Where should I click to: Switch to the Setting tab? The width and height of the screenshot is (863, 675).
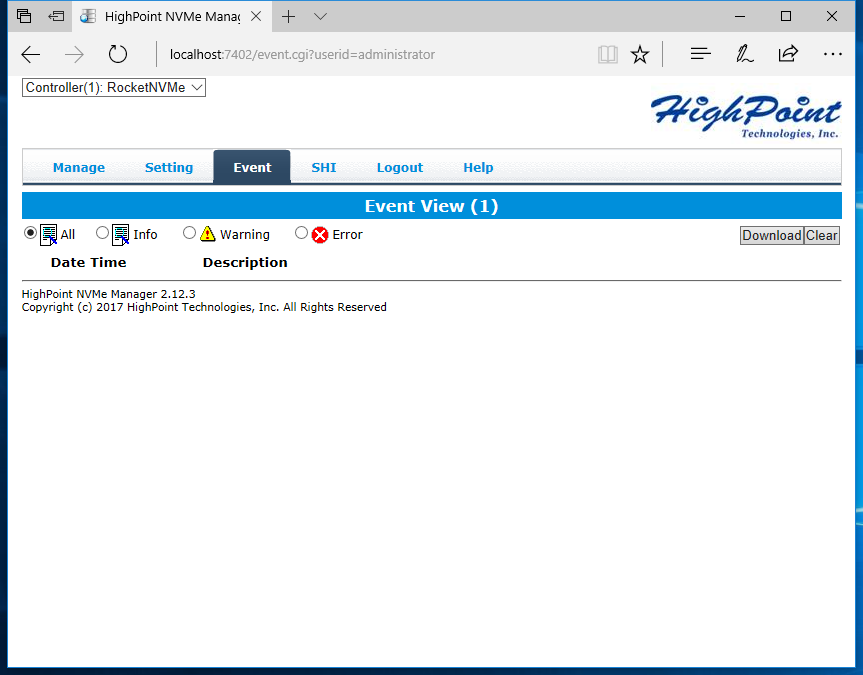(x=169, y=167)
